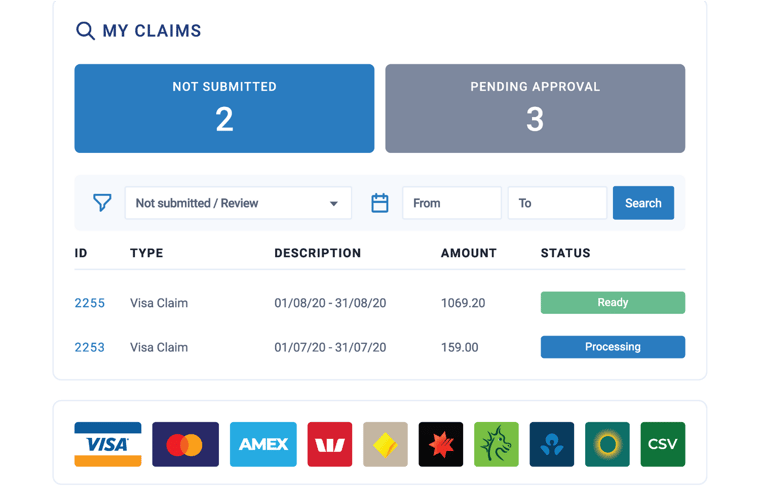Image resolution: width=760 pixels, height=488 pixels.
Task: Select the red Westpac W logo
Action: [330, 444]
